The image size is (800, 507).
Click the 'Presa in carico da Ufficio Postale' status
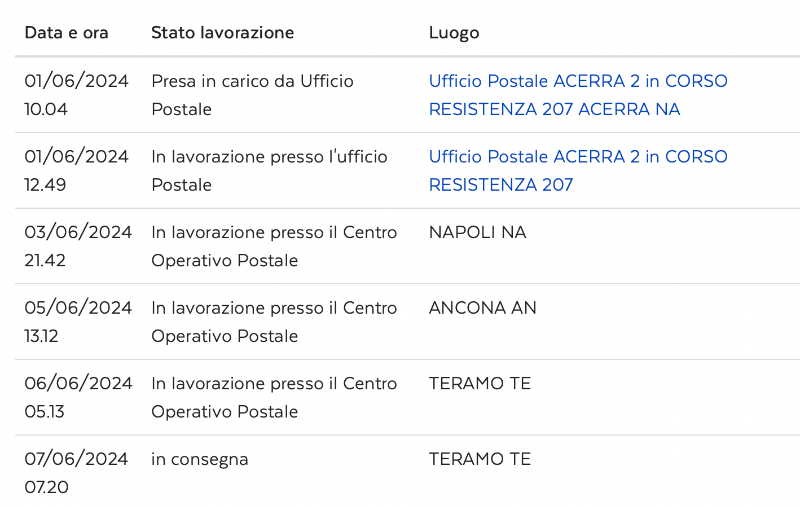pyautogui.click(x=252, y=95)
